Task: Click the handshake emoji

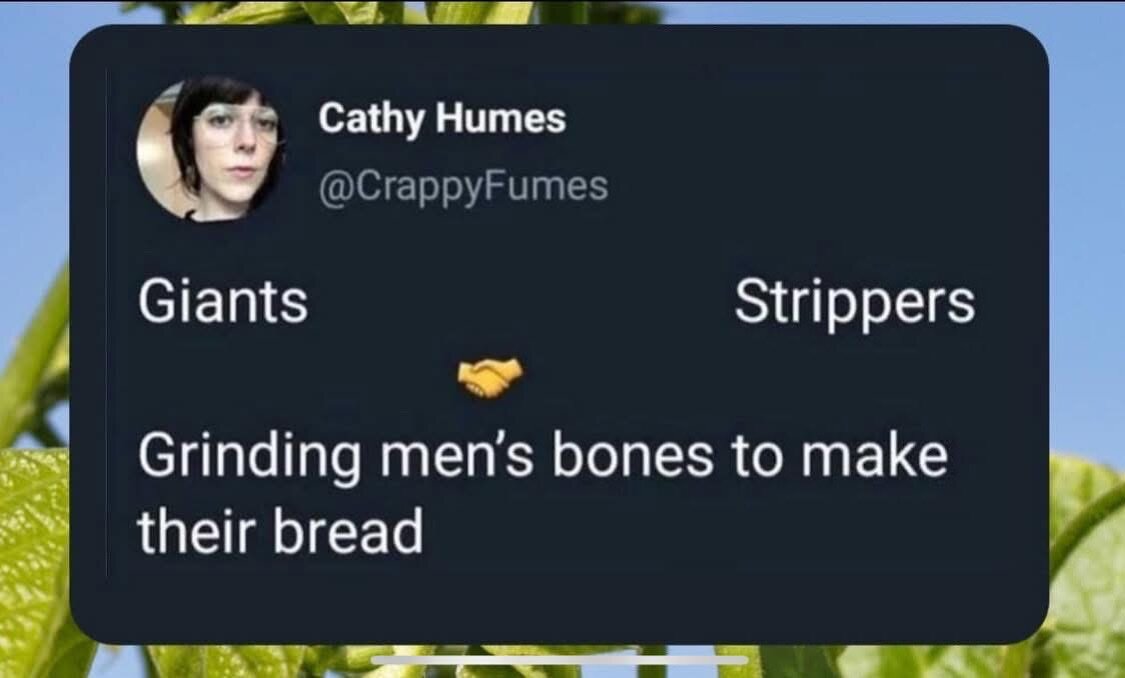Action: [x=491, y=377]
